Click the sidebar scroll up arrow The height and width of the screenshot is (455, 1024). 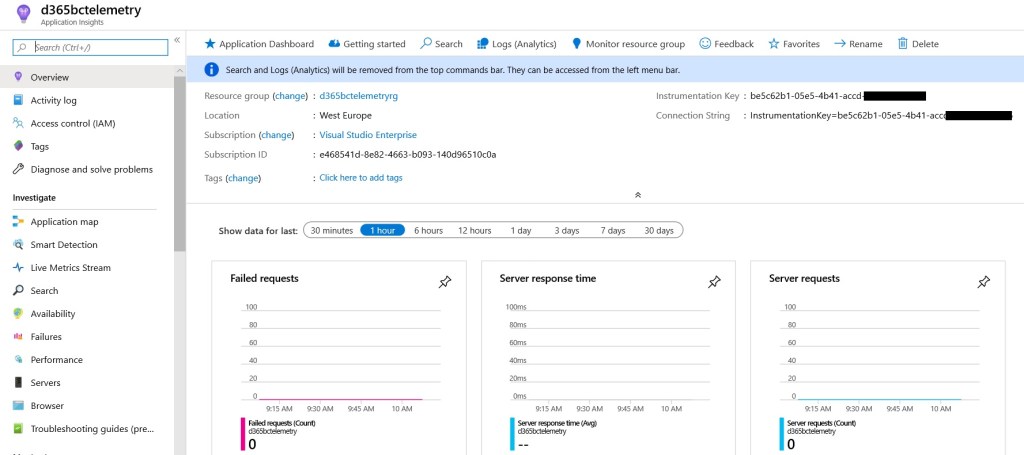(180, 70)
